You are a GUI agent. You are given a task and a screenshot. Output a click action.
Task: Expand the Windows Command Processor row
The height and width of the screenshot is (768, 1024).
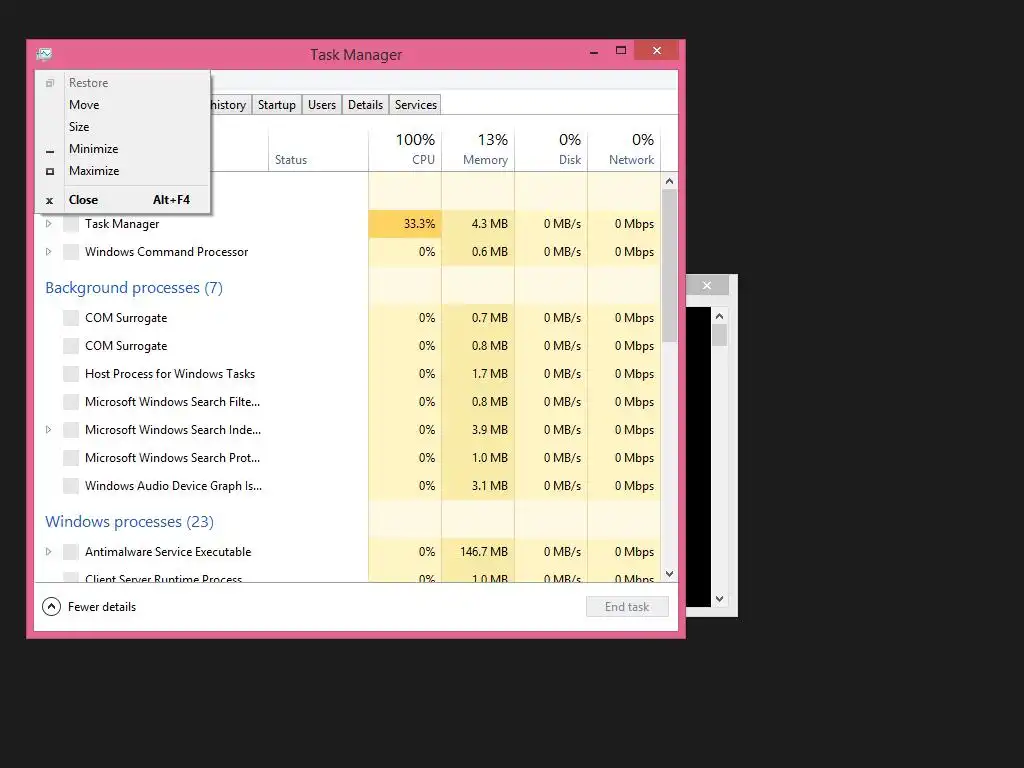point(48,252)
